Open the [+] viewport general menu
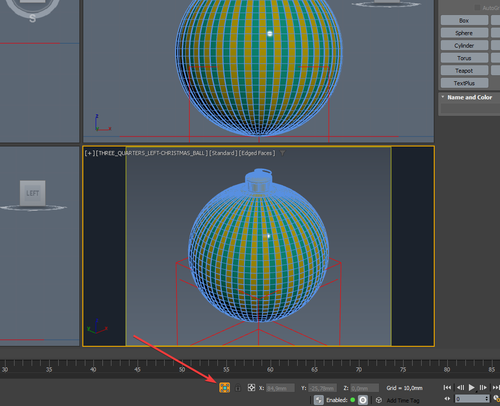This screenshot has height=406, width=500. (90, 153)
